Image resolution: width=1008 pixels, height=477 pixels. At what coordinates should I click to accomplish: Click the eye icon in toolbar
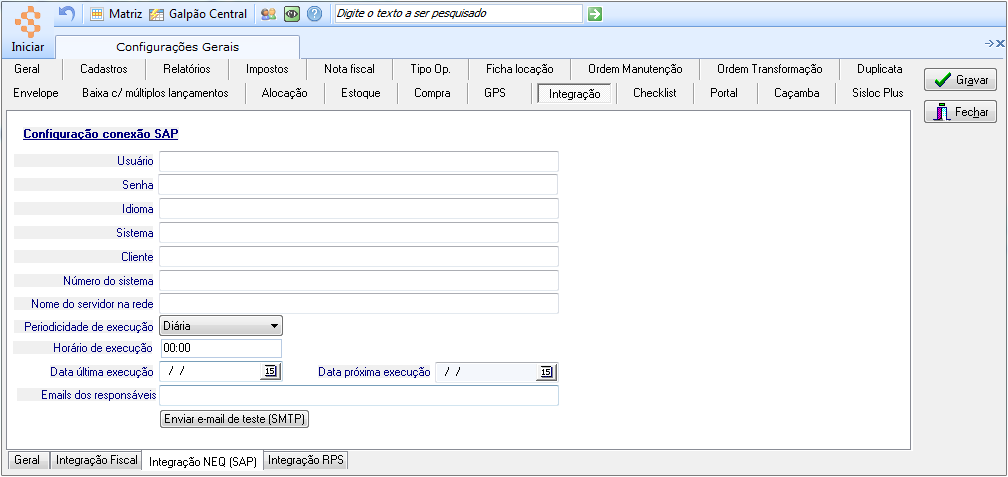292,14
